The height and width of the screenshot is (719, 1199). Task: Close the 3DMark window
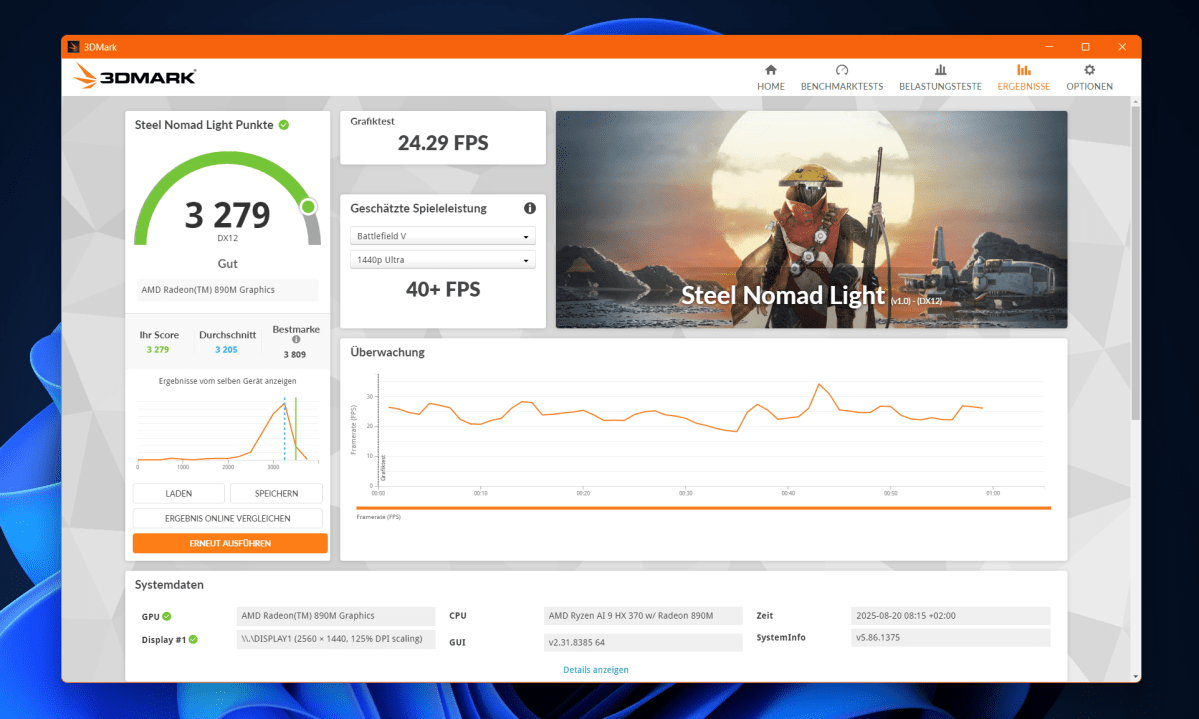pyautogui.click(x=1122, y=47)
